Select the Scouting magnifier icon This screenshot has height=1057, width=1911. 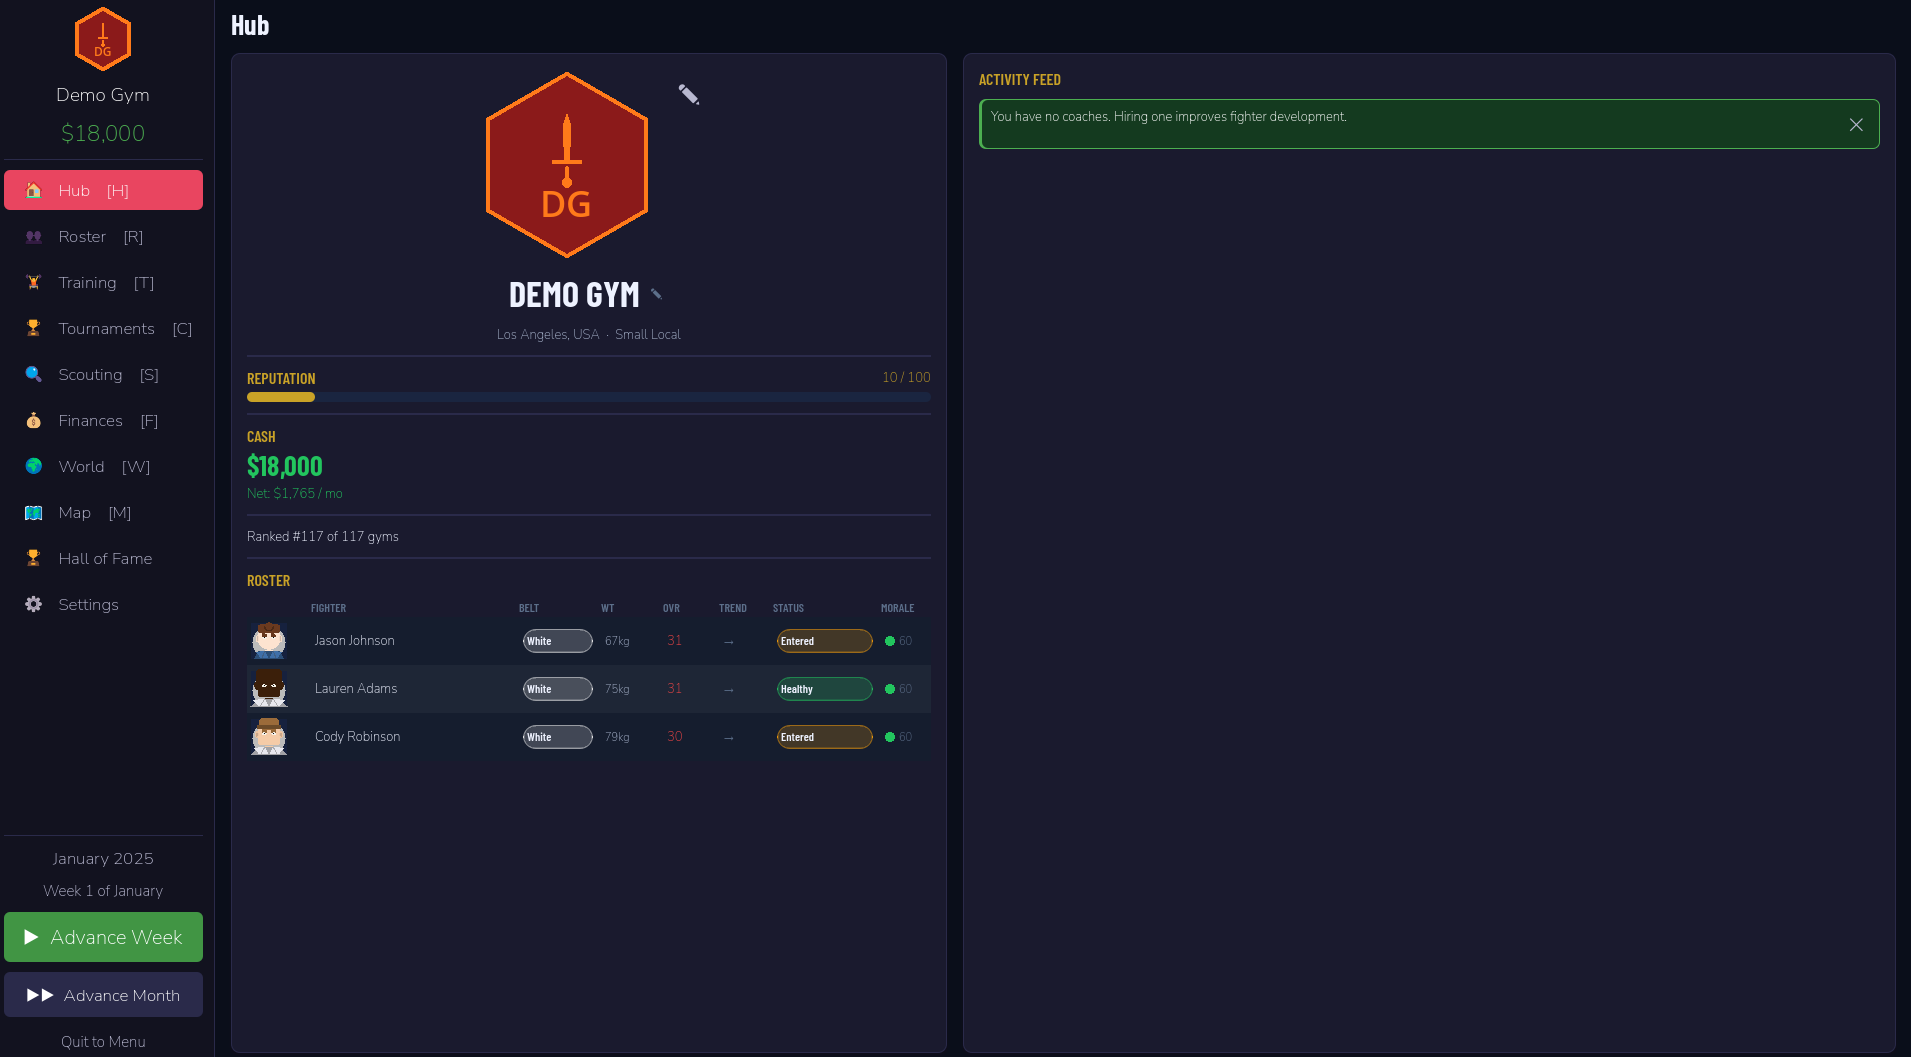[34, 375]
